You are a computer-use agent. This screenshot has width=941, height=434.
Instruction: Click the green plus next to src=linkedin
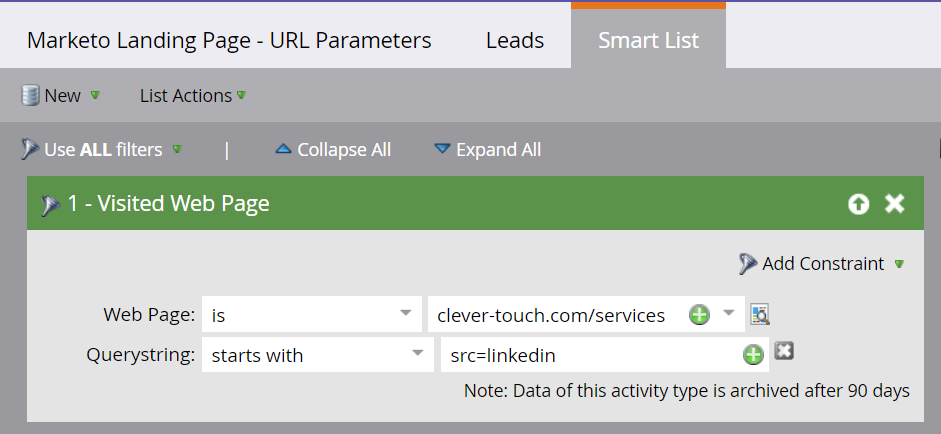753,355
